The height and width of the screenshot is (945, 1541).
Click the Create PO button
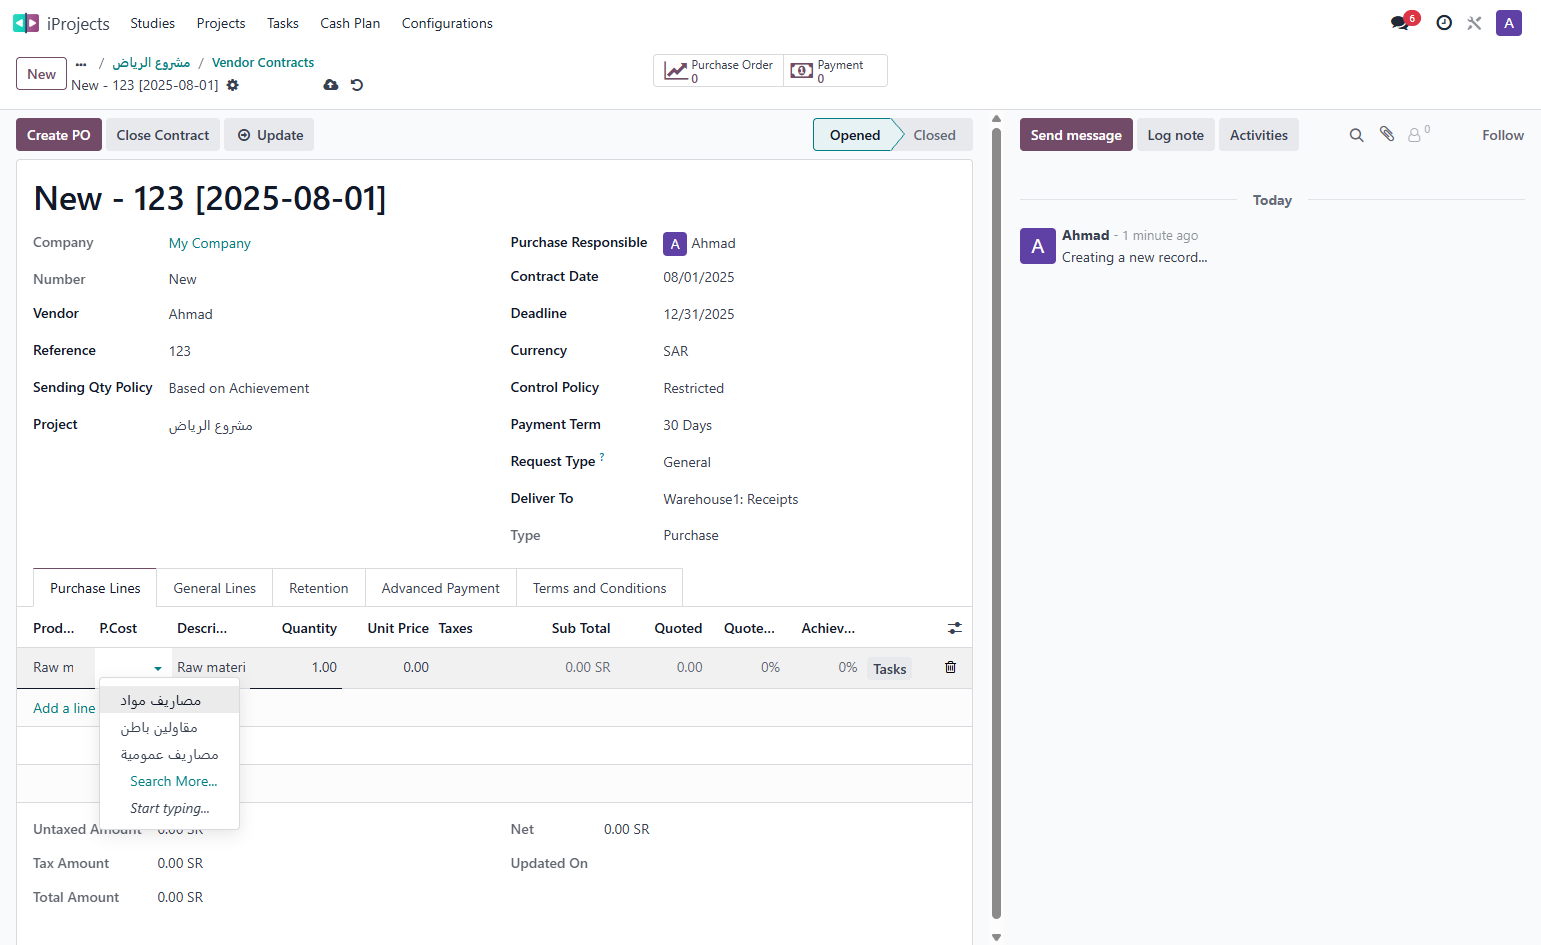pos(59,135)
